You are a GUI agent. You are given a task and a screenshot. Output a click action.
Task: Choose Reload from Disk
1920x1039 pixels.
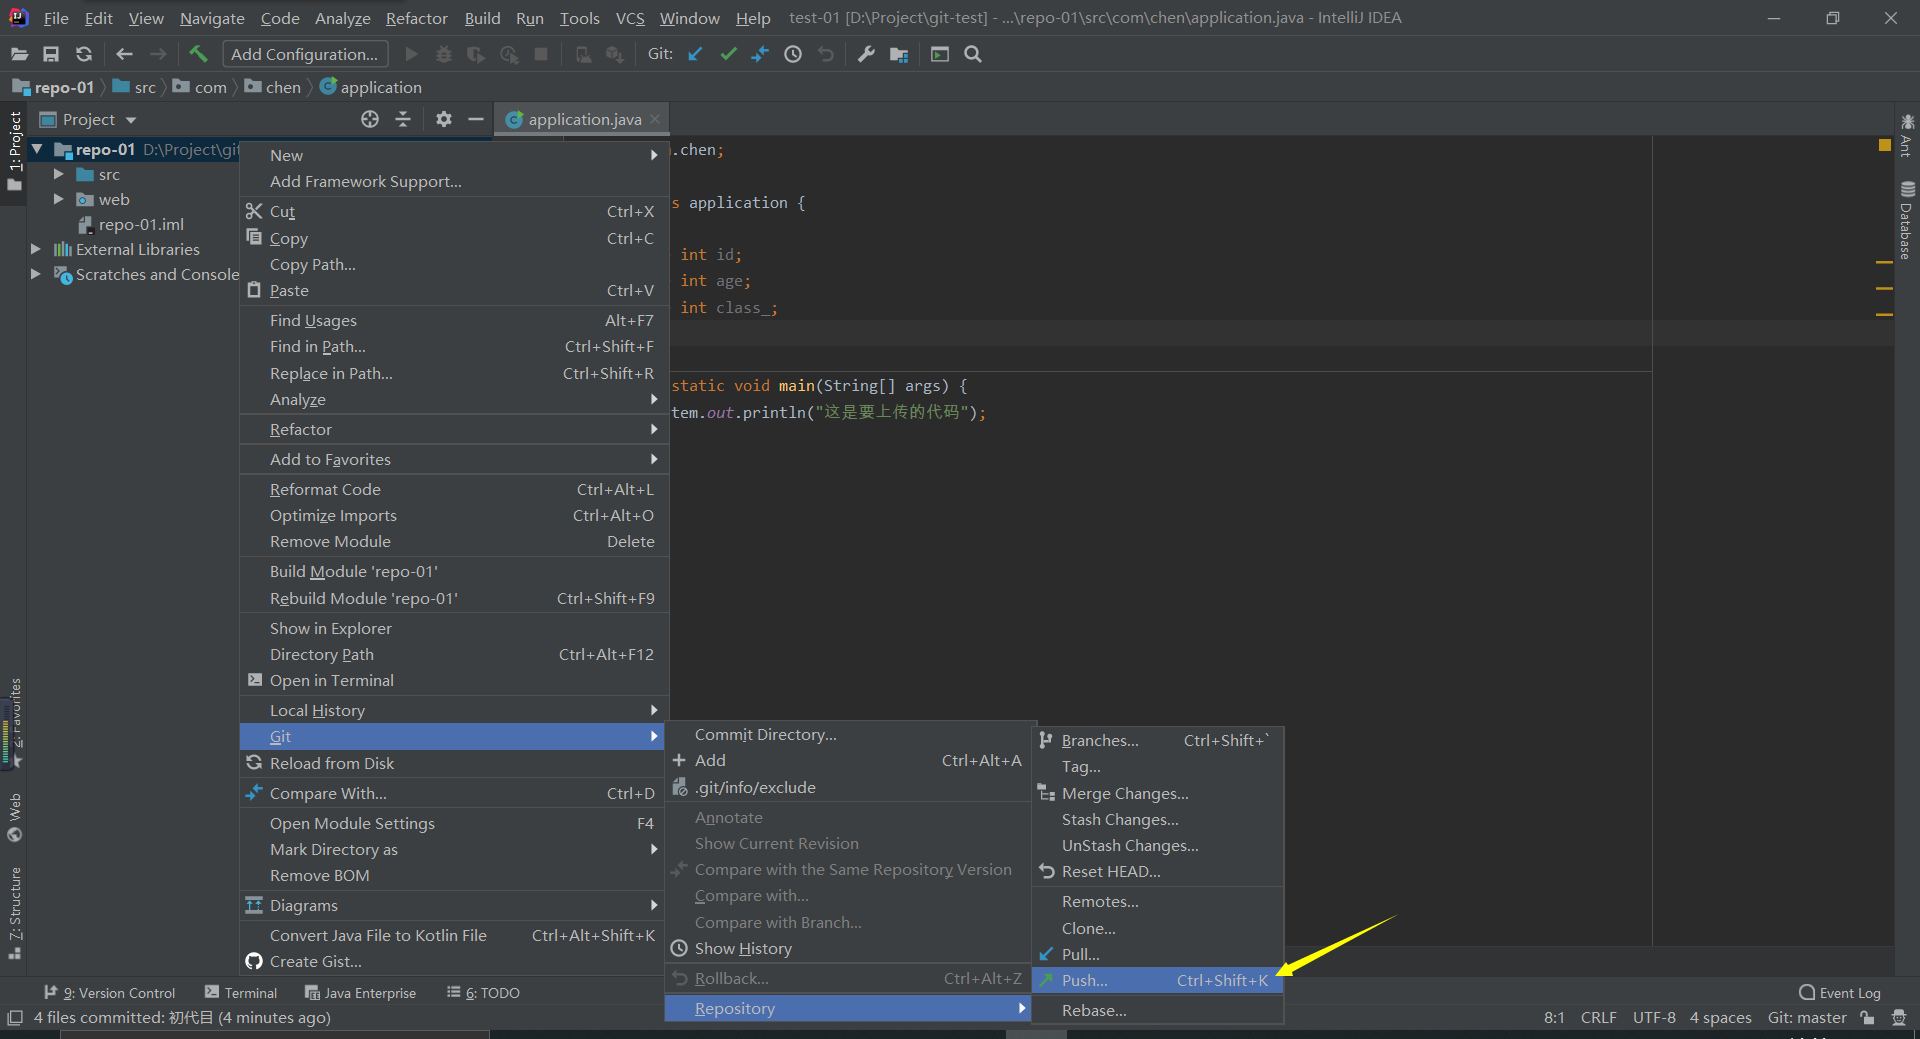(454, 763)
